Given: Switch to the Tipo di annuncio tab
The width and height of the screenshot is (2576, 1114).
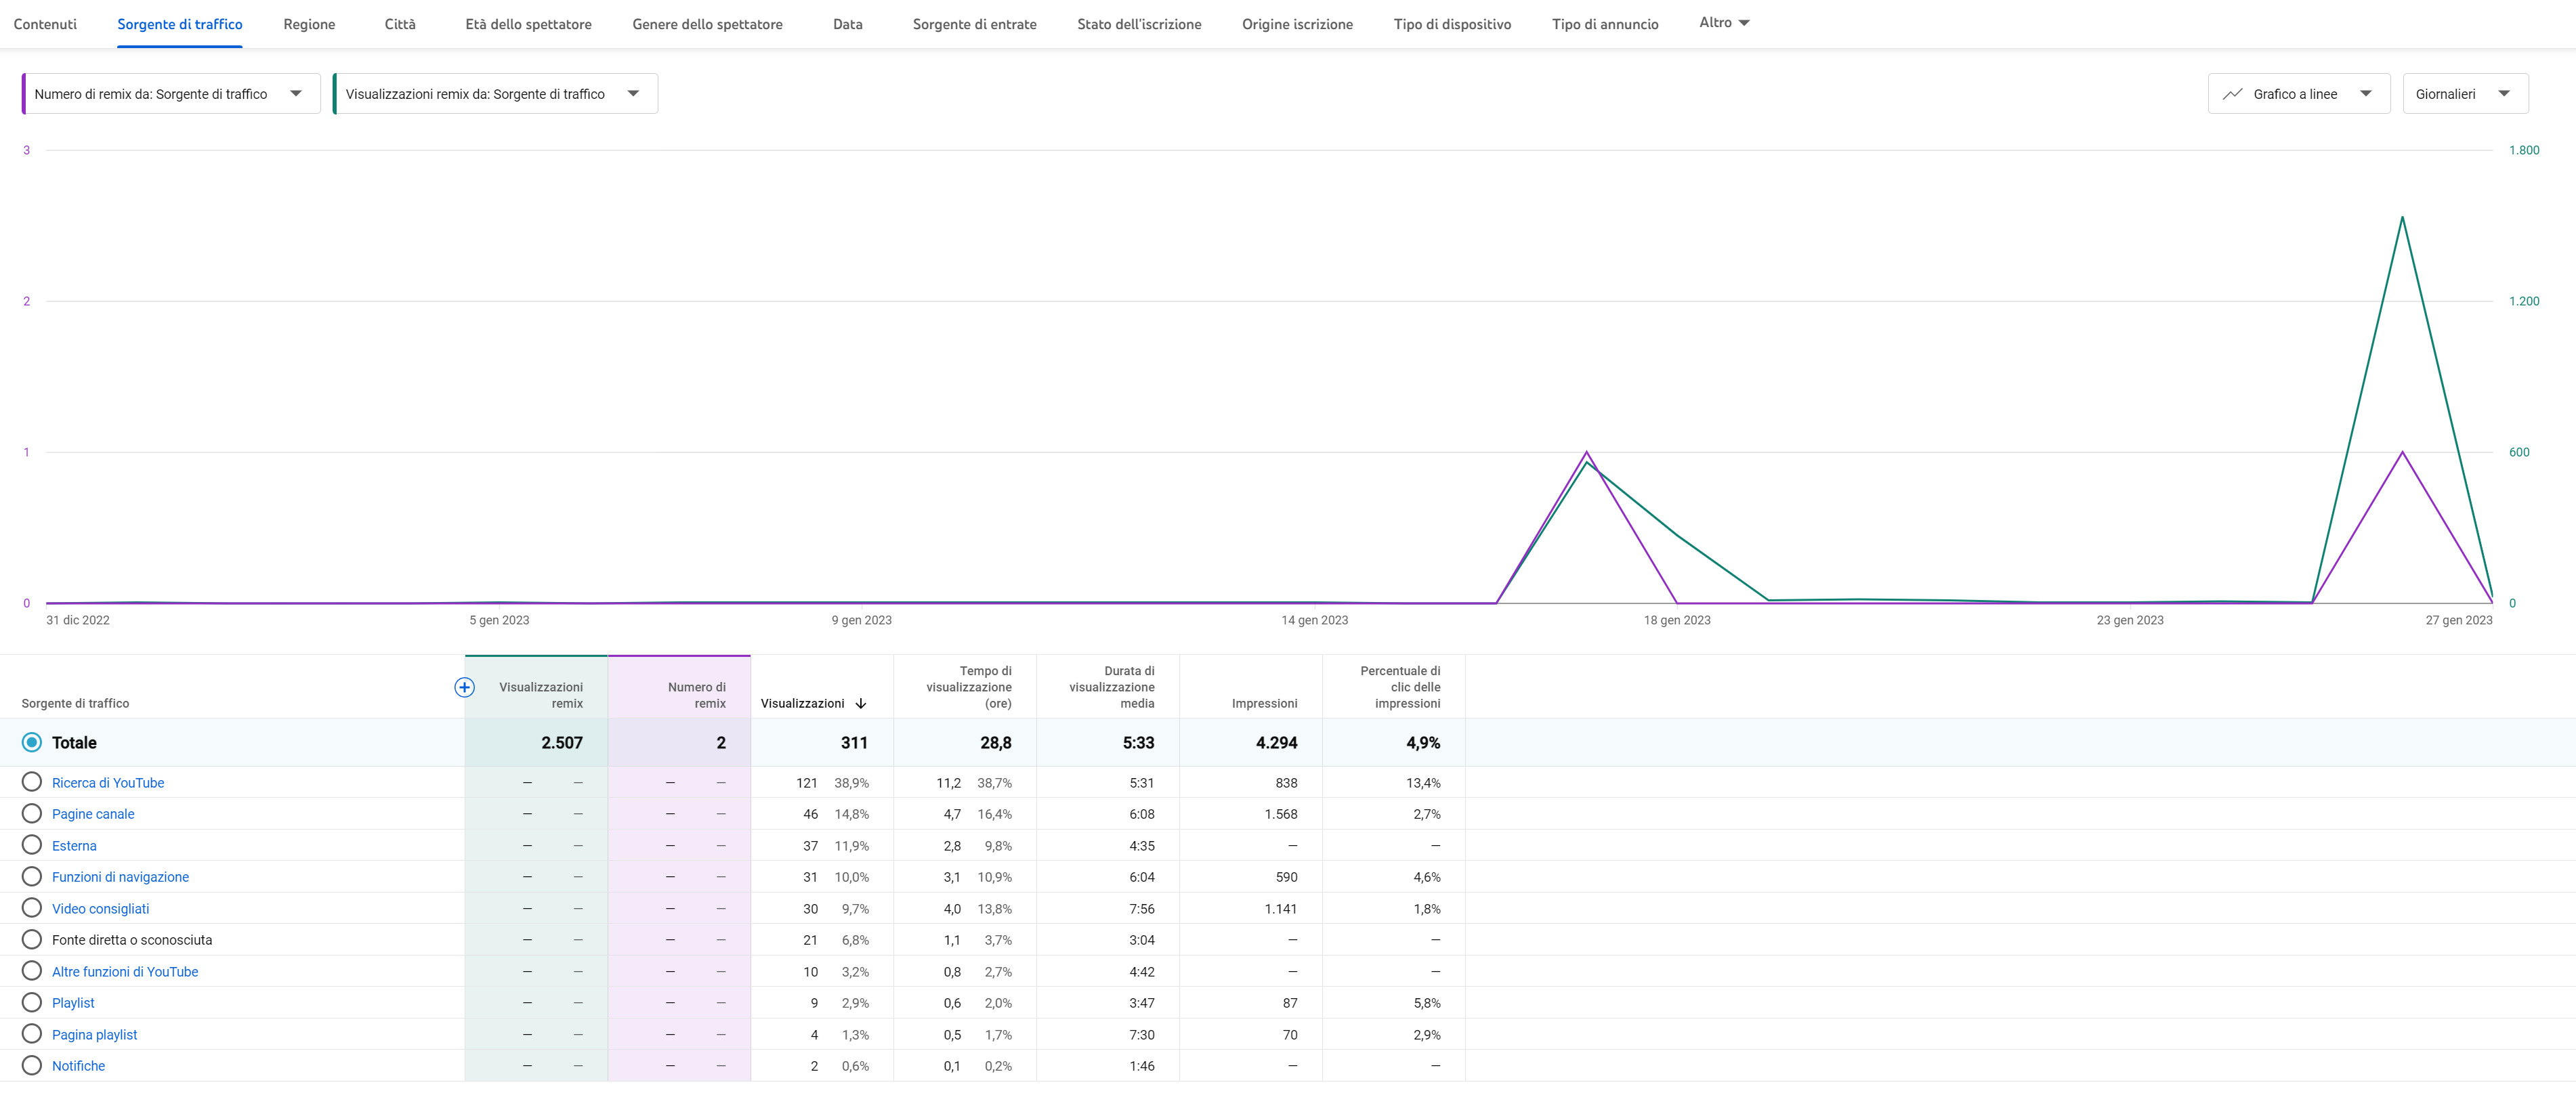Looking at the screenshot, I should pyautogui.click(x=1605, y=24).
